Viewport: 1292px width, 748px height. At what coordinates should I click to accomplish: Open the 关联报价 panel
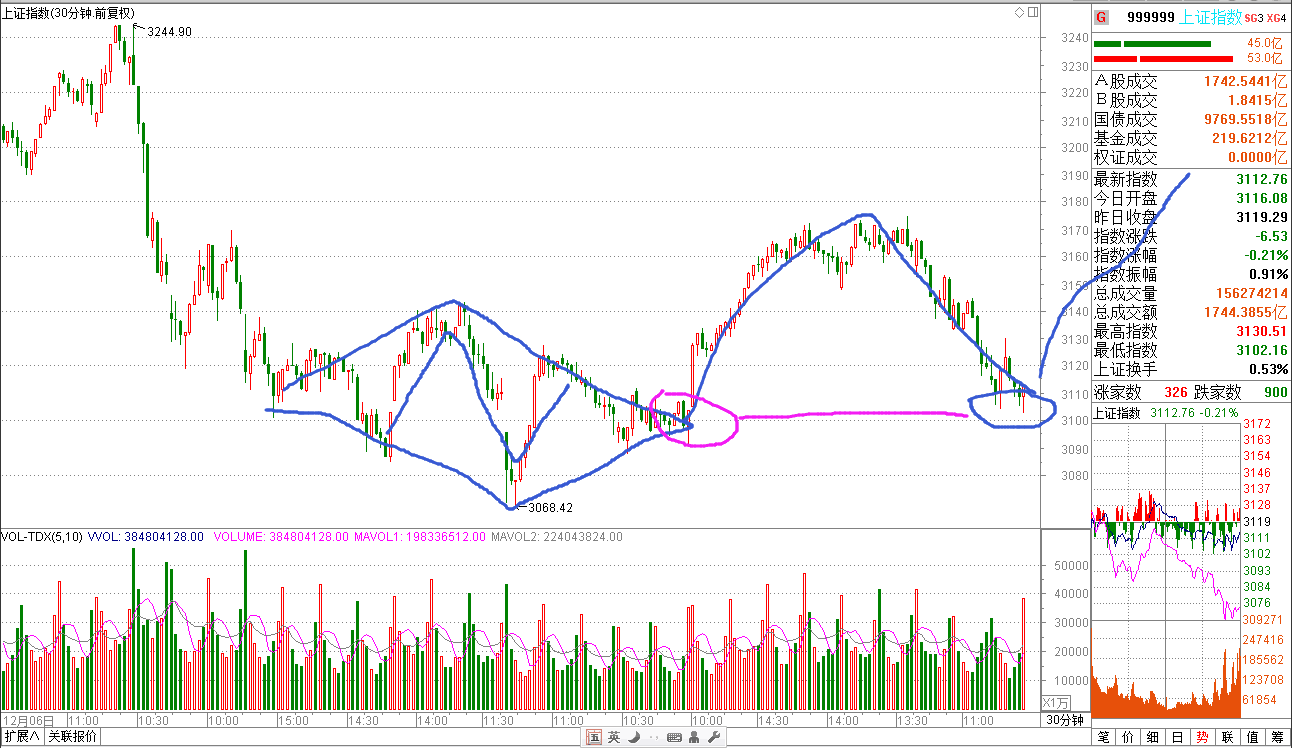[73, 737]
